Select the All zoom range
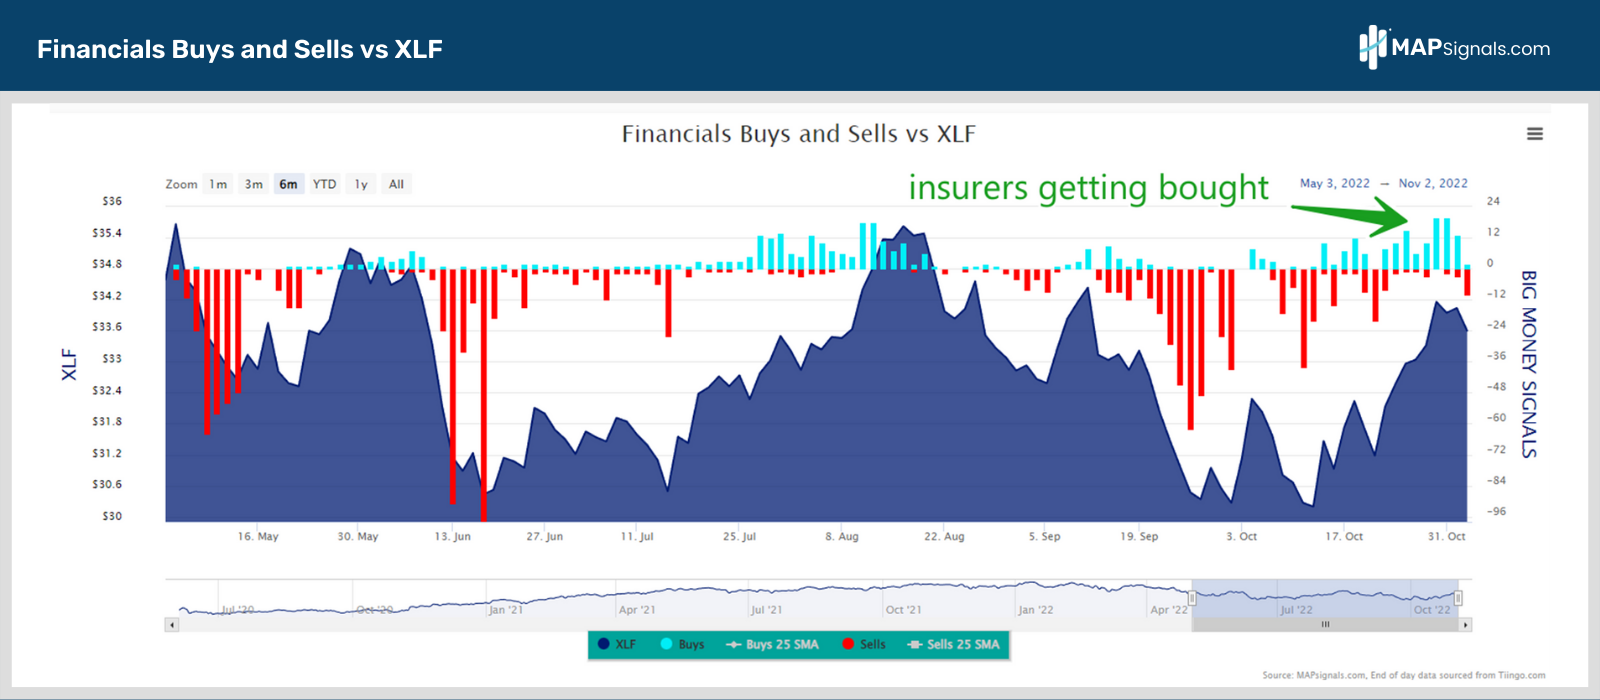Viewport: 1600px width, 700px height. [397, 184]
